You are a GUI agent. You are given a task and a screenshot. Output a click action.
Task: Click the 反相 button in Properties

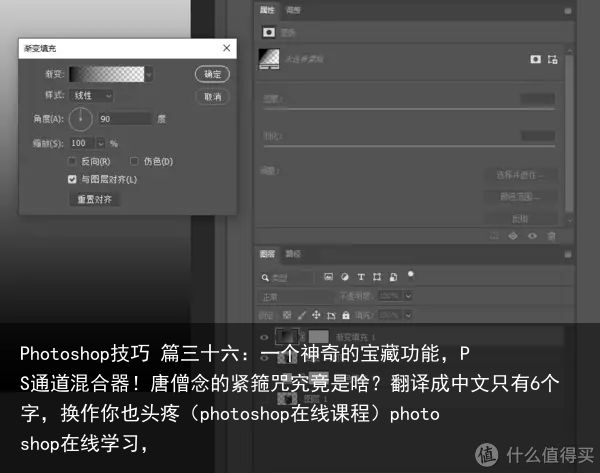pos(520,219)
